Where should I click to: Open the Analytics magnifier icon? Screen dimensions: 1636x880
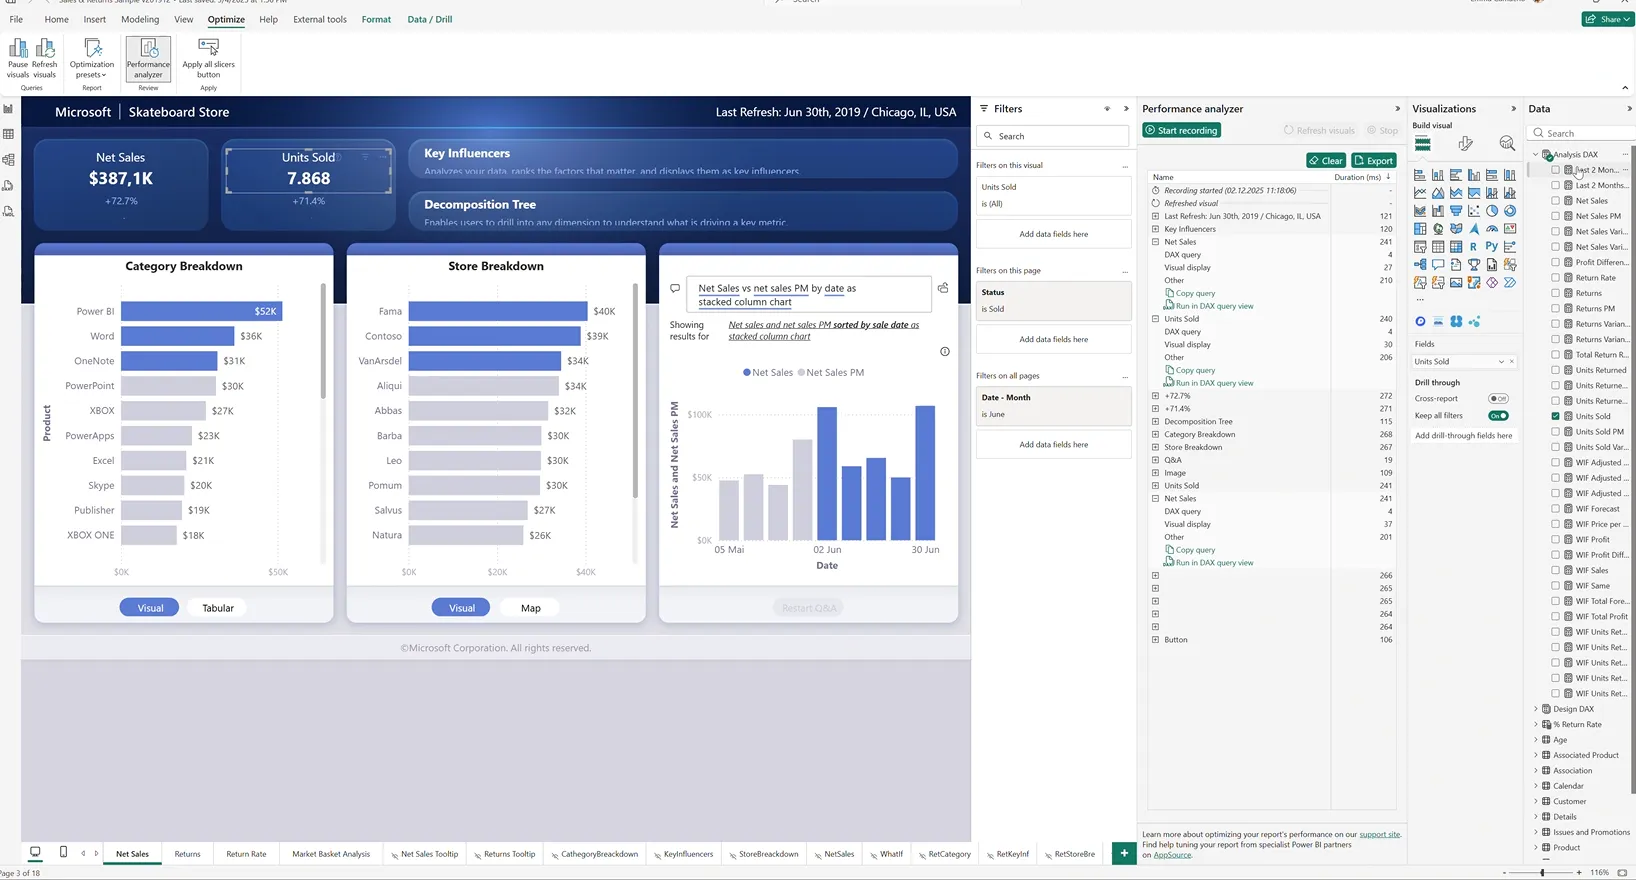[1507, 144]
